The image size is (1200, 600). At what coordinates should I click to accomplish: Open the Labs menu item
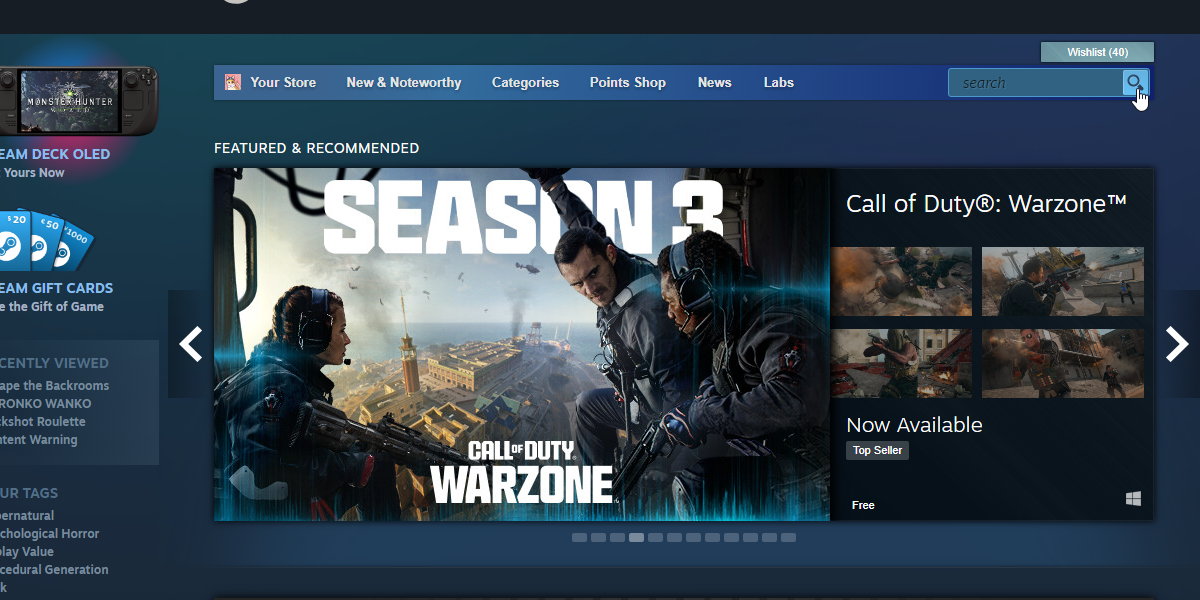(x=778, y=83)
